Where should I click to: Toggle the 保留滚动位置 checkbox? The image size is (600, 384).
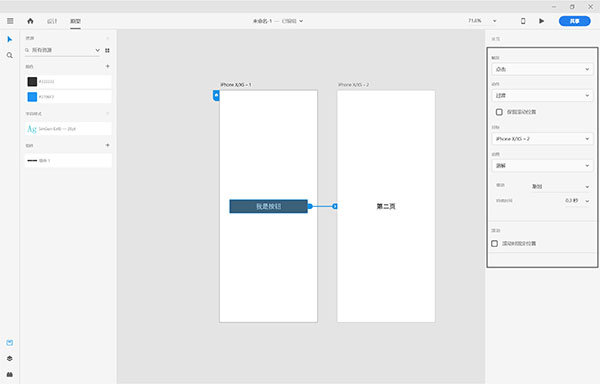[499, 112]
